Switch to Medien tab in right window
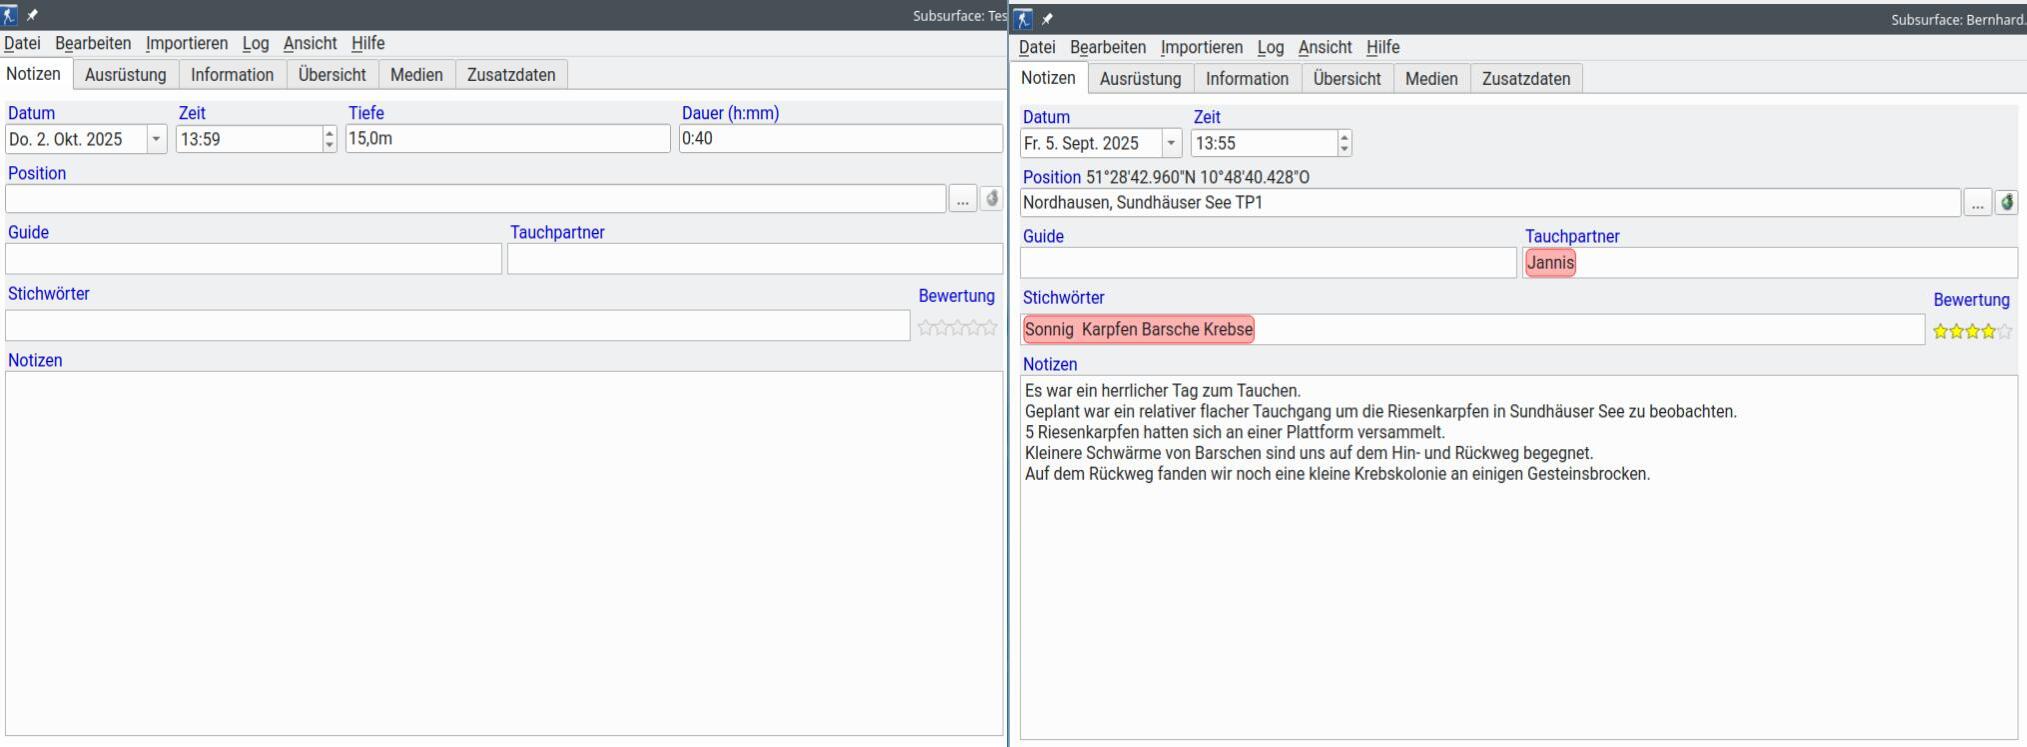Screen dimensions: 2027x747 pos(1432,79)
